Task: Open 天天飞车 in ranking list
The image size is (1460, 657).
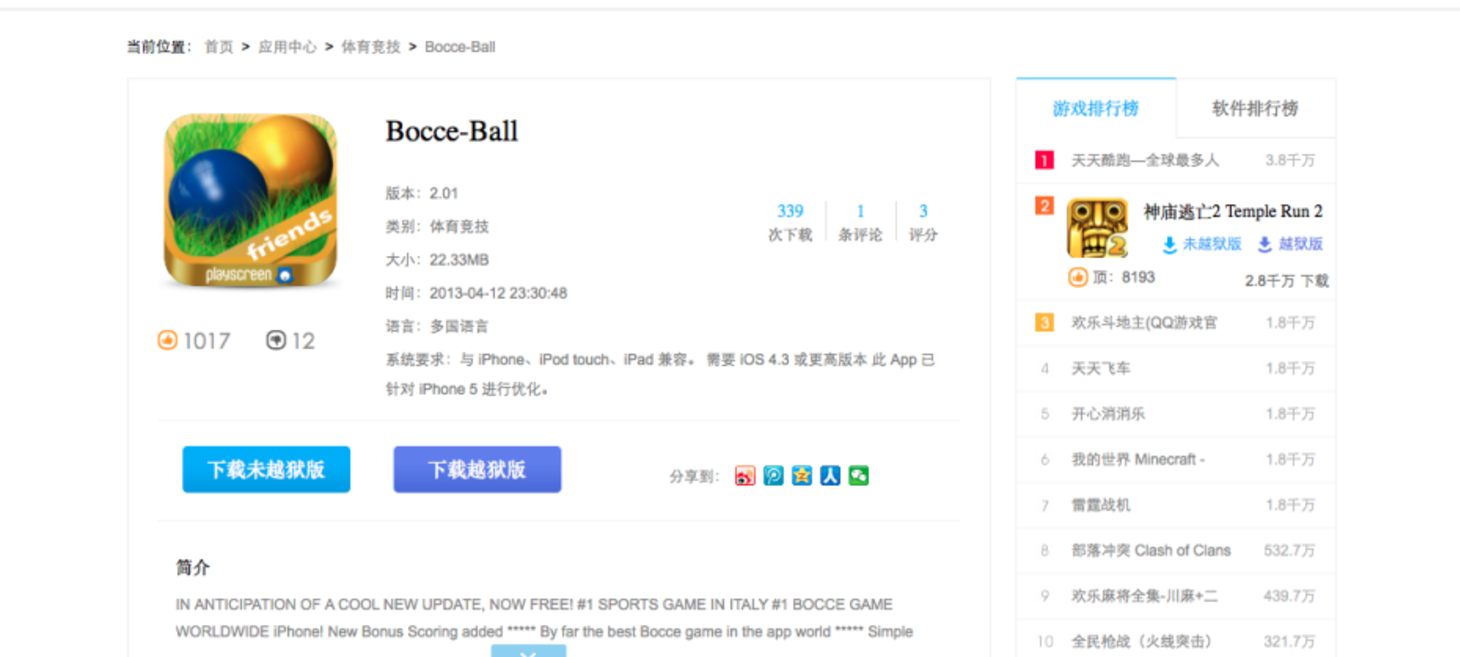Action: (x=1101, y=369)
